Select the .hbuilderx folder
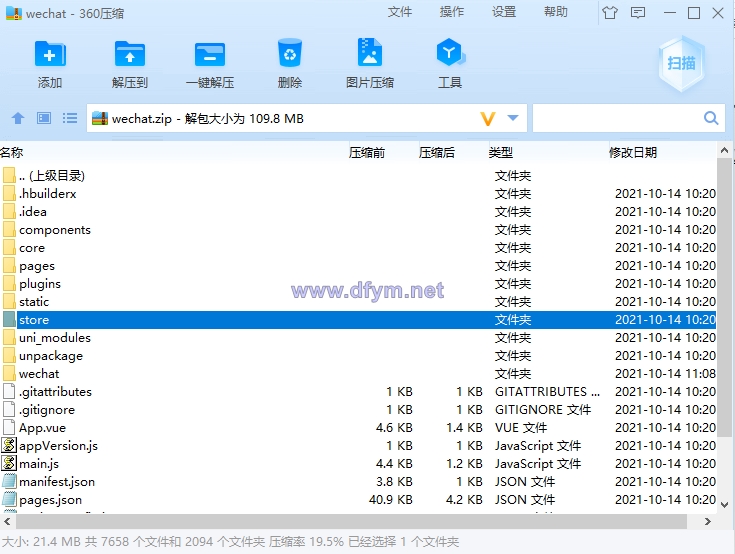Image resolution: width=735 pixels, height=554 pixels. 358,194
